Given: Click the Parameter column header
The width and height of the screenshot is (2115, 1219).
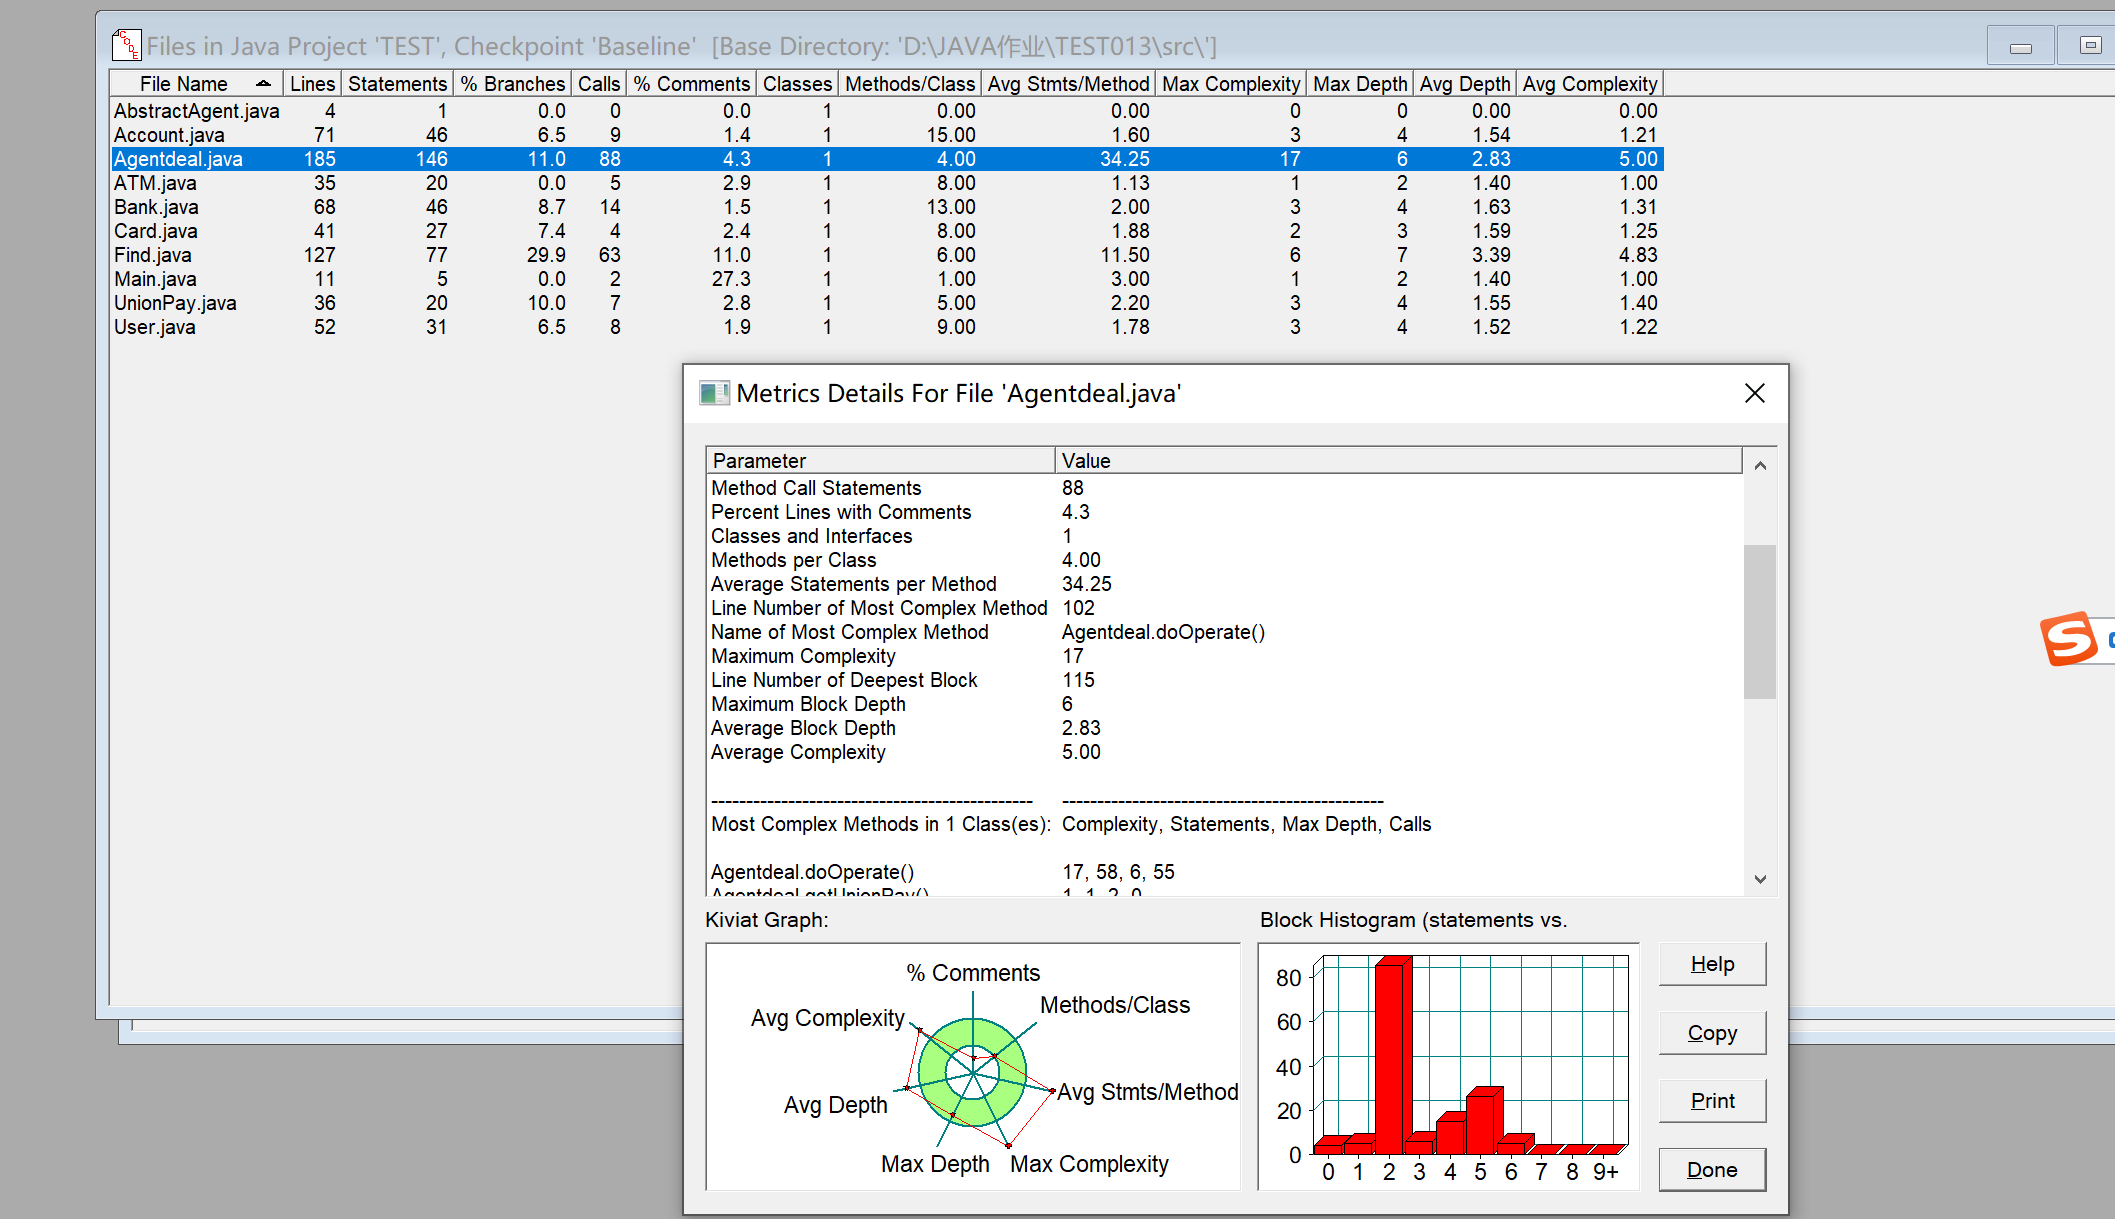Looking at the screenshot, I should pos(879,461).
